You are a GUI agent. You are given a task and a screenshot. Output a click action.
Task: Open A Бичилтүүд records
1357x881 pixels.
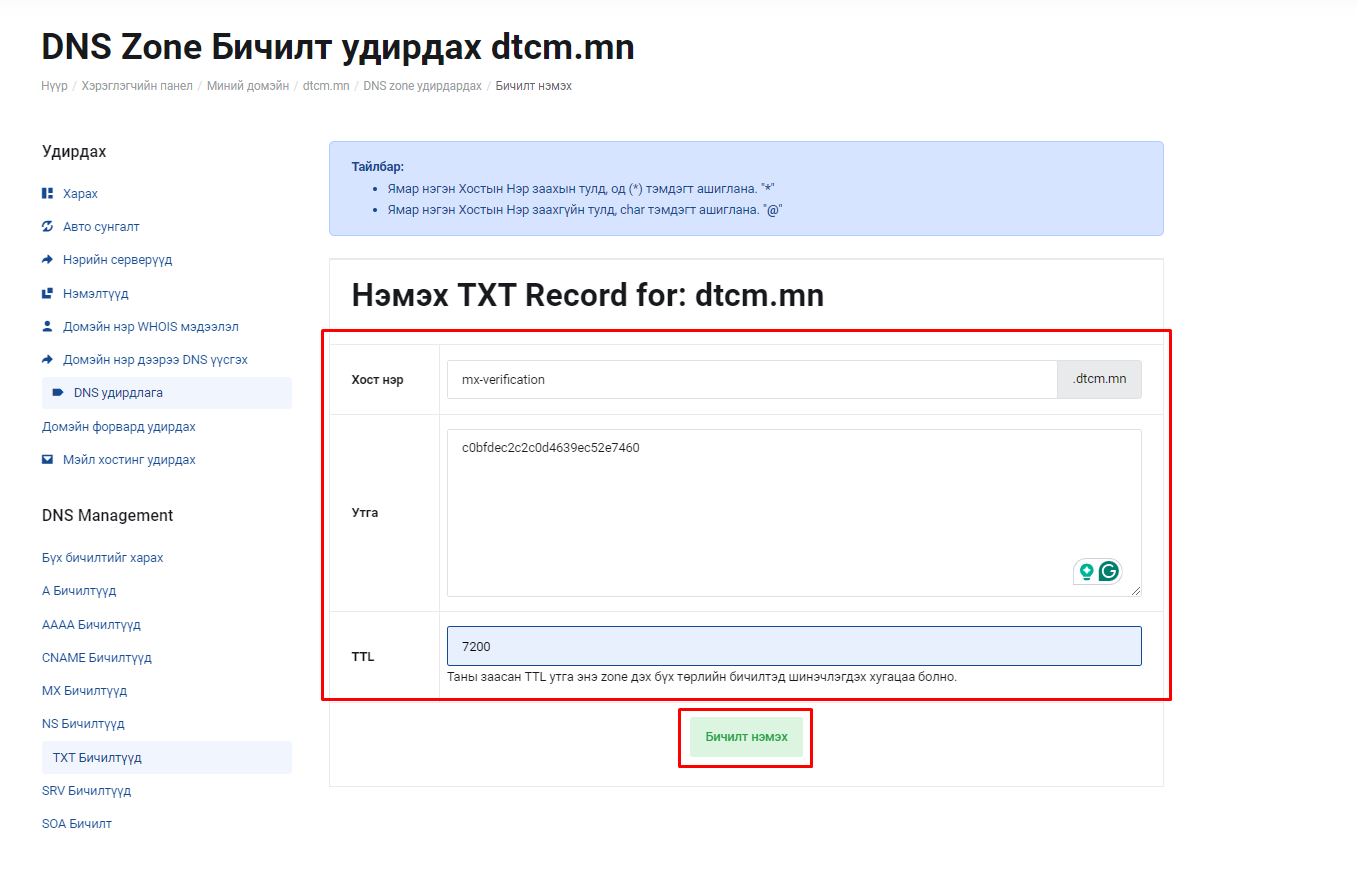(79, 591)
